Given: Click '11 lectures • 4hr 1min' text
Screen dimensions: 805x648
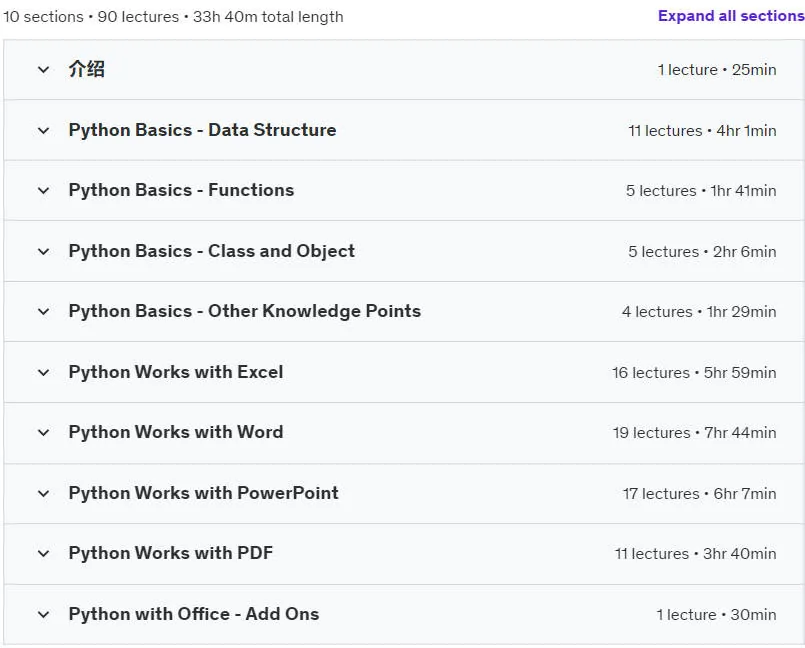Looking at the screenshot, I should [702, 130].
